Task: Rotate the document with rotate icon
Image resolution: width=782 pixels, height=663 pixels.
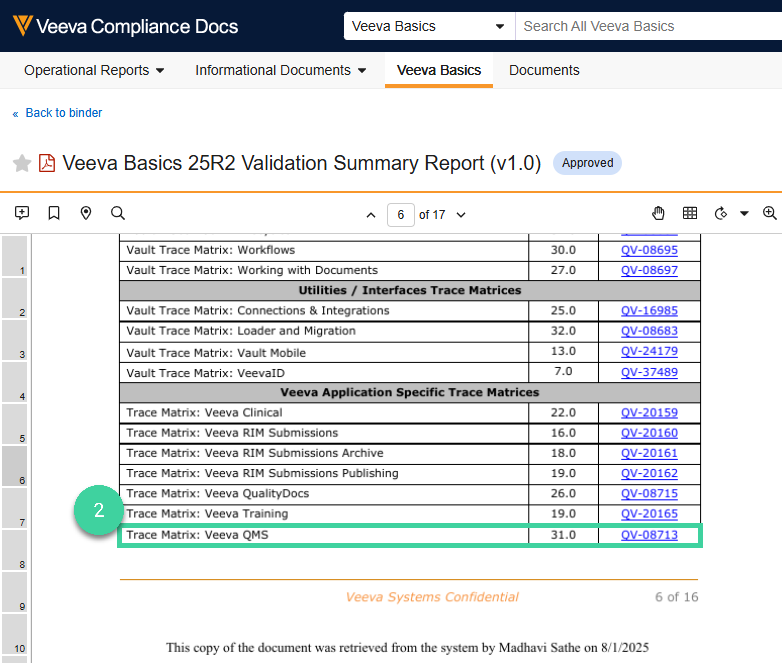Action: click(721, 214)
